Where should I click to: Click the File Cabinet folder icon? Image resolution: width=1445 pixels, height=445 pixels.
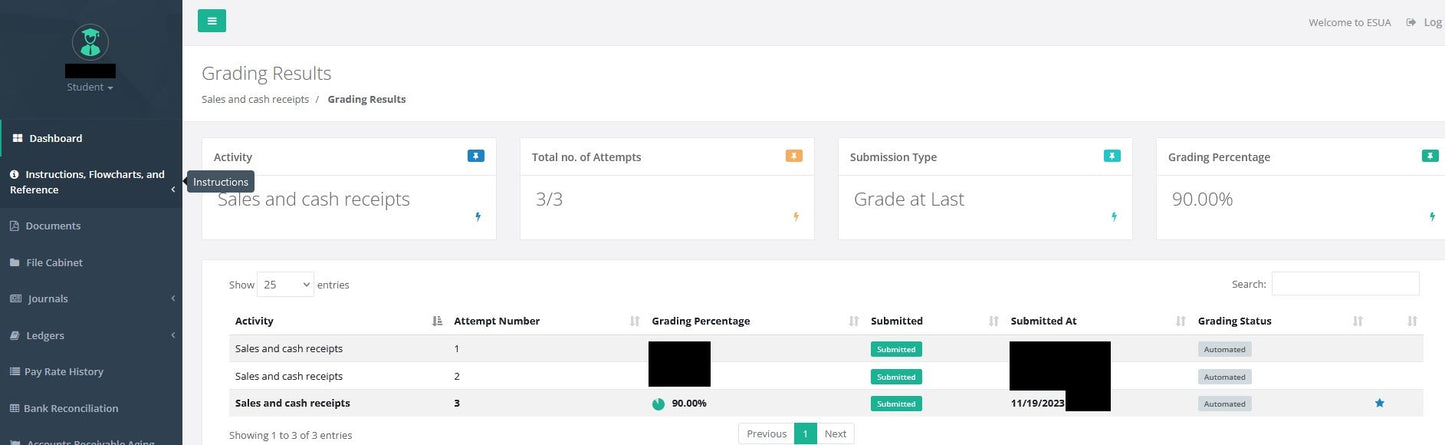click(x=15, y=262)
